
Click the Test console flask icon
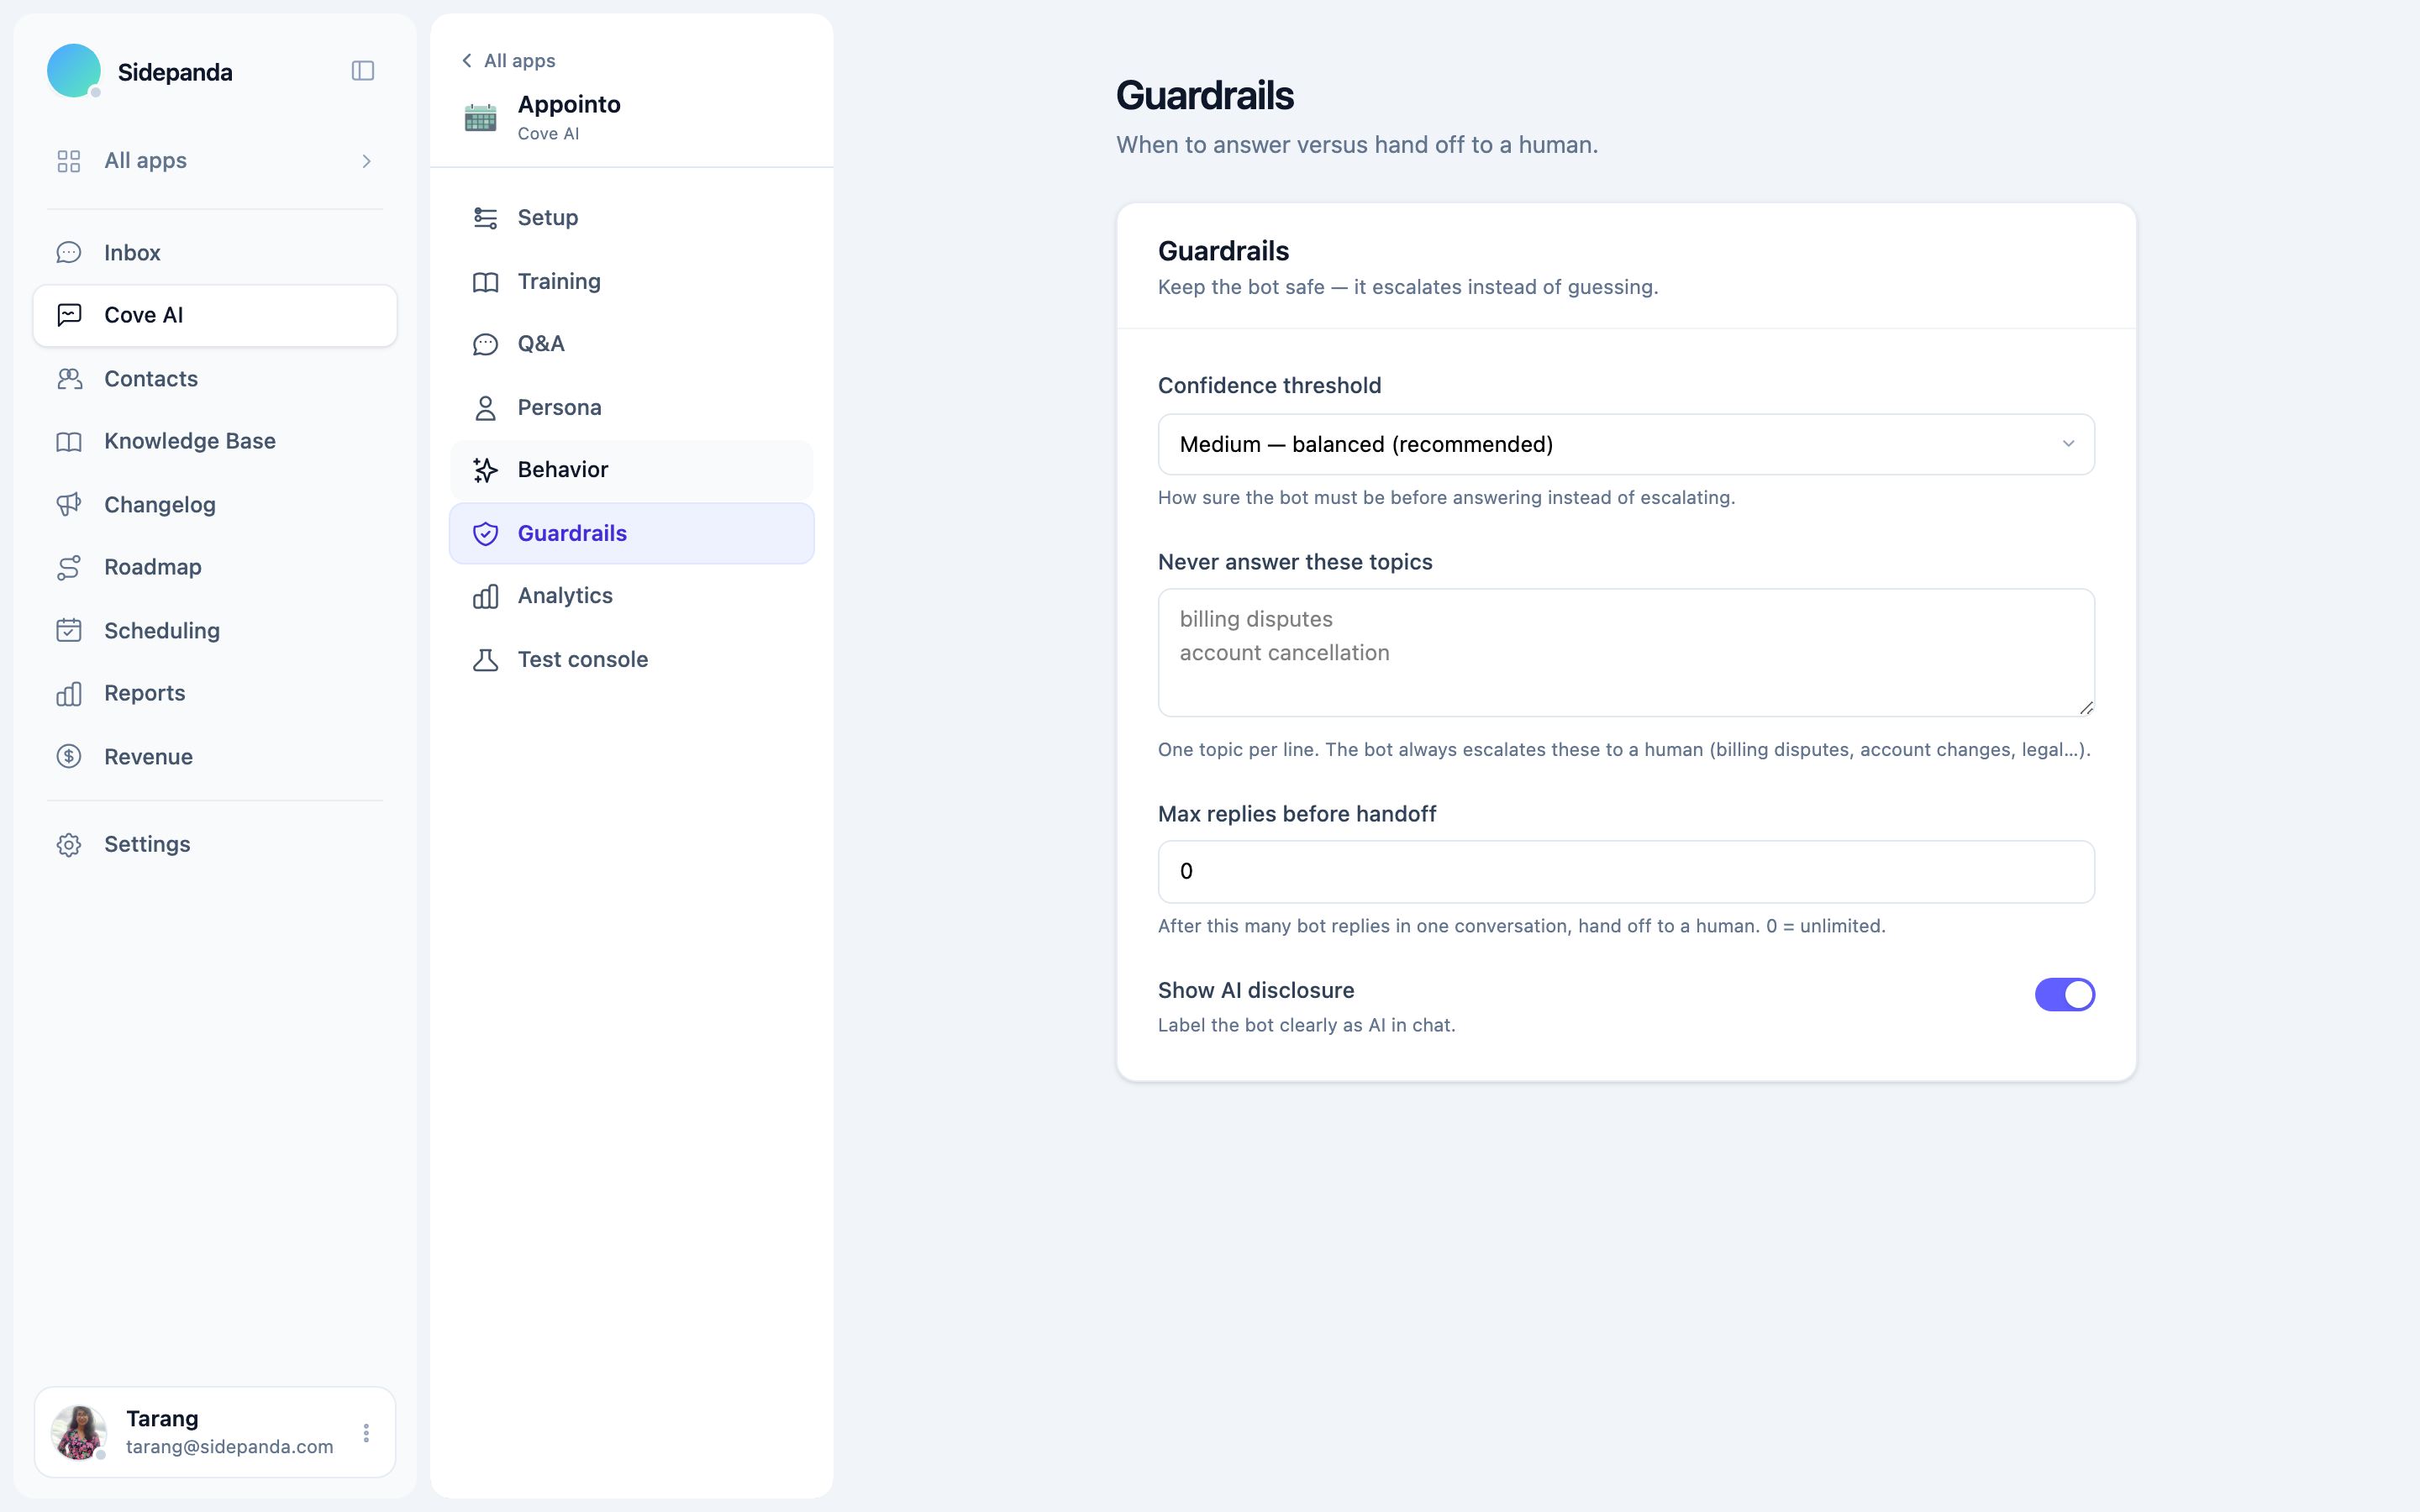click(485, 660)
